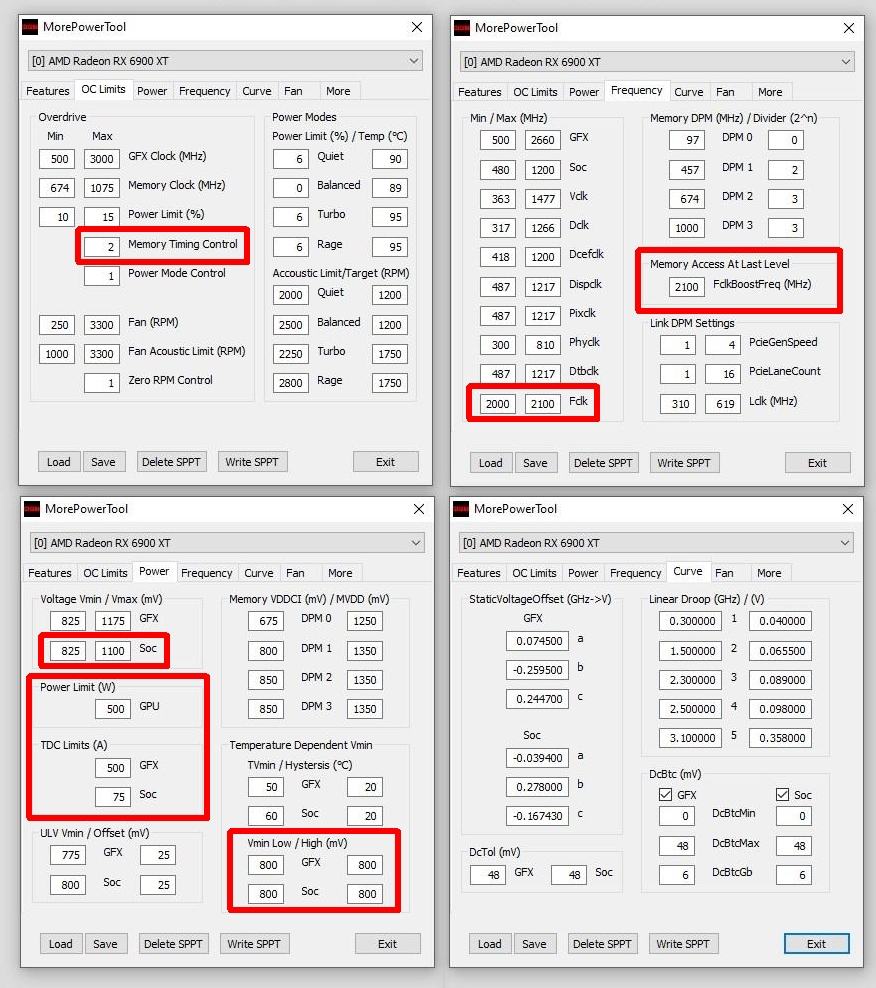876x988 pixels.
Task: Click the Power Mode Control value field
Action: point(101,275)
